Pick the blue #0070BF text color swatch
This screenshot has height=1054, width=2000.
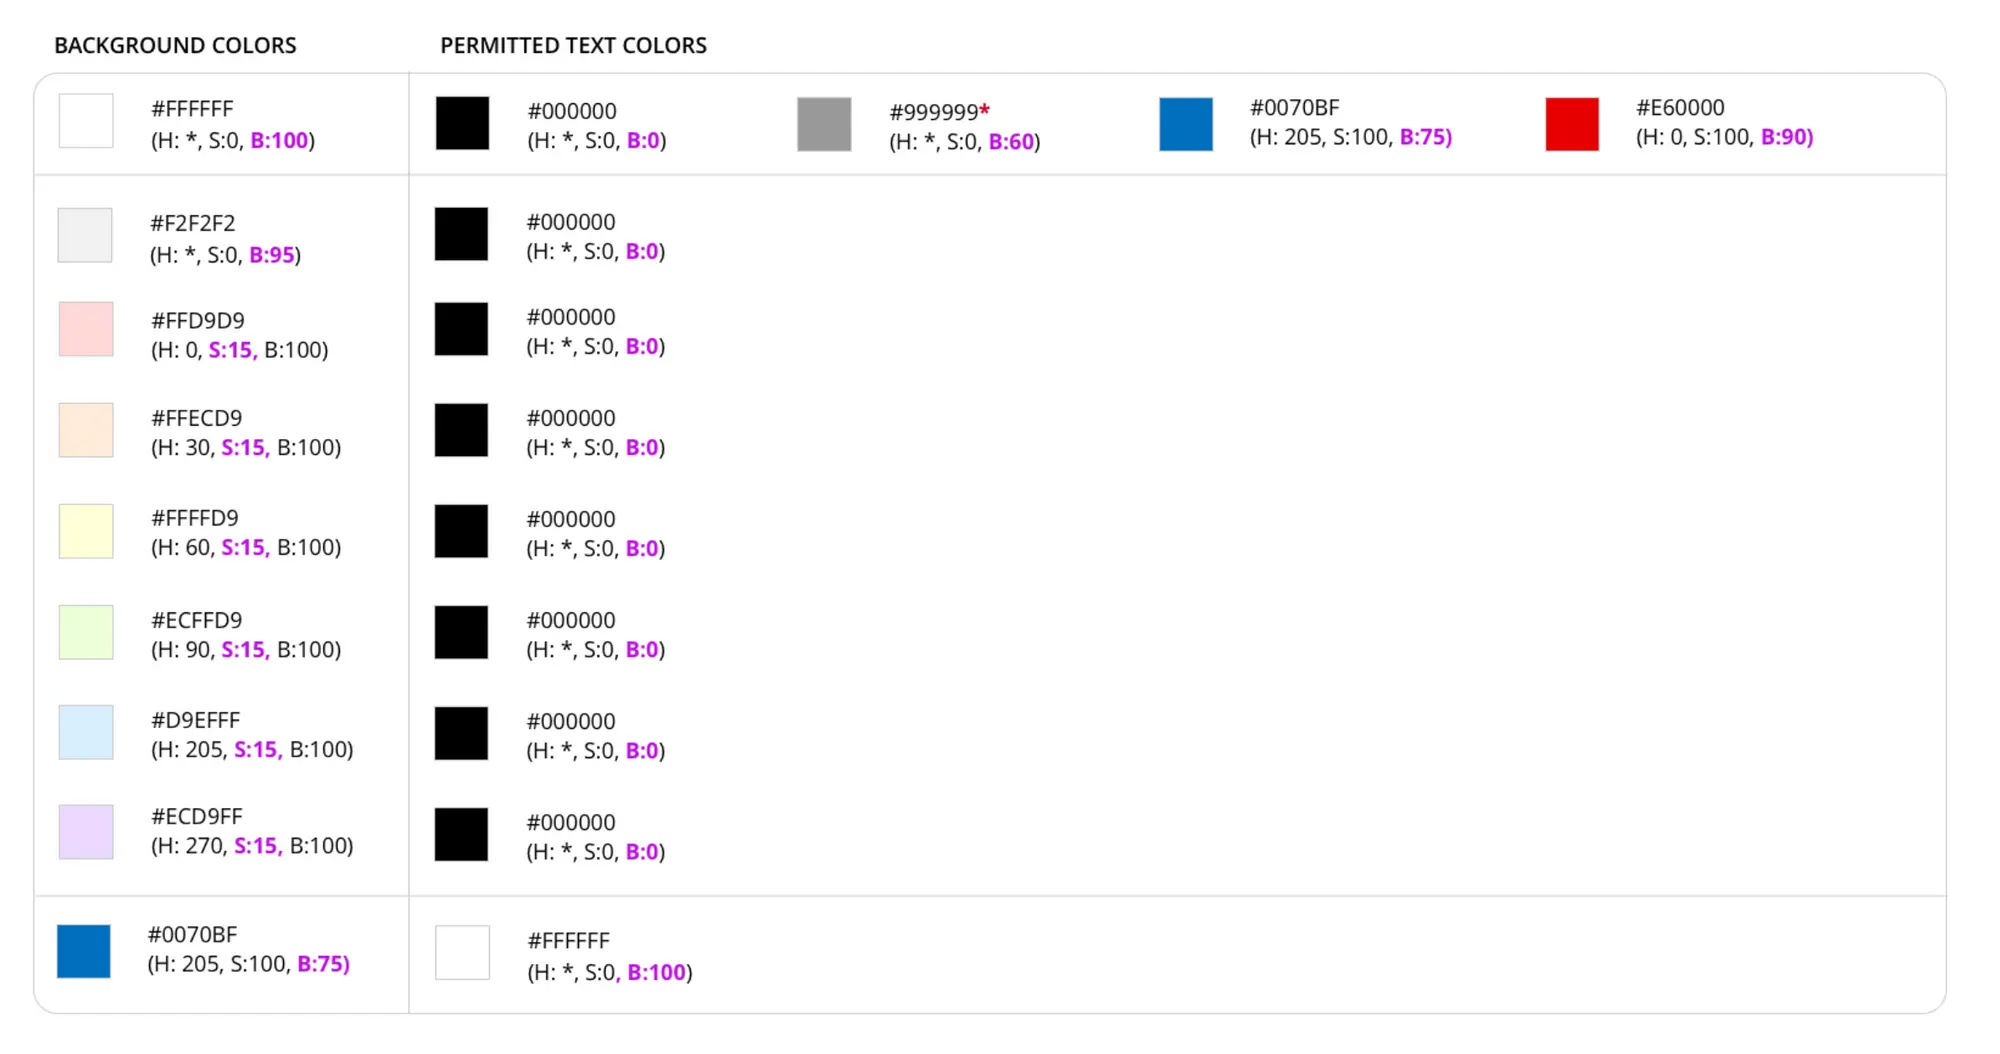(1186, 124)
